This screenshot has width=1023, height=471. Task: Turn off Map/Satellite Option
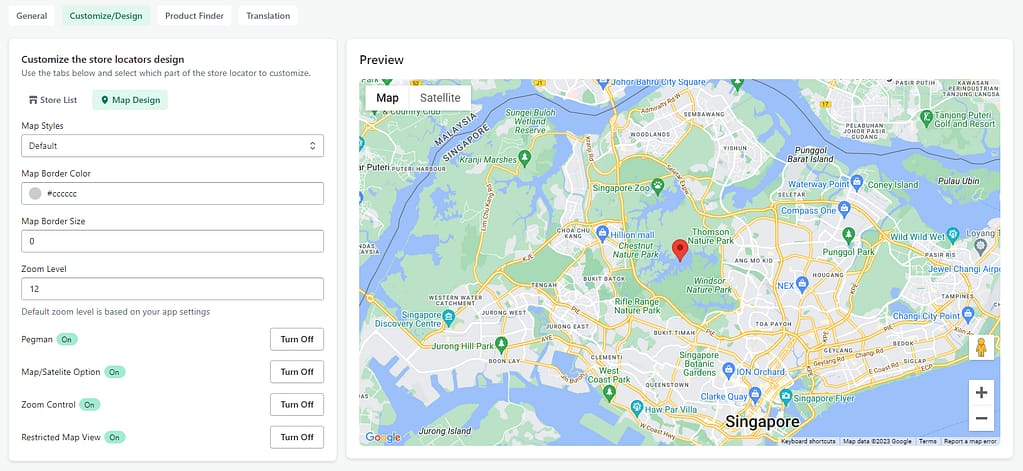[x=297, y=372]
